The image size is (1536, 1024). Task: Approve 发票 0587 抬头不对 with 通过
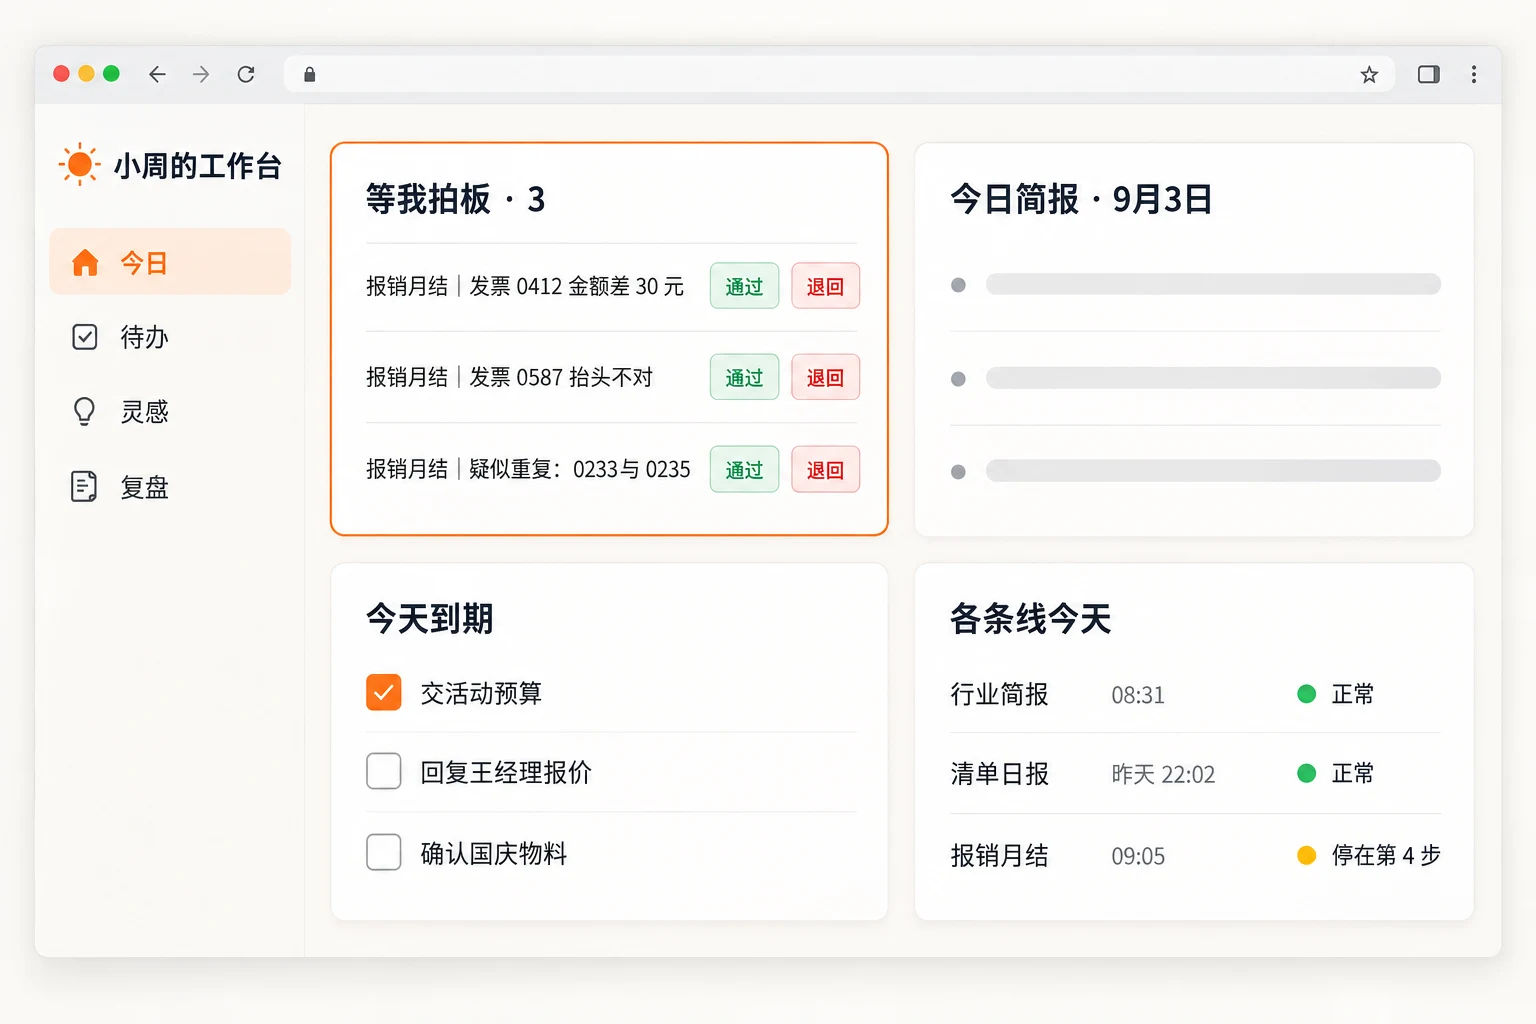[x=744, y=377]
